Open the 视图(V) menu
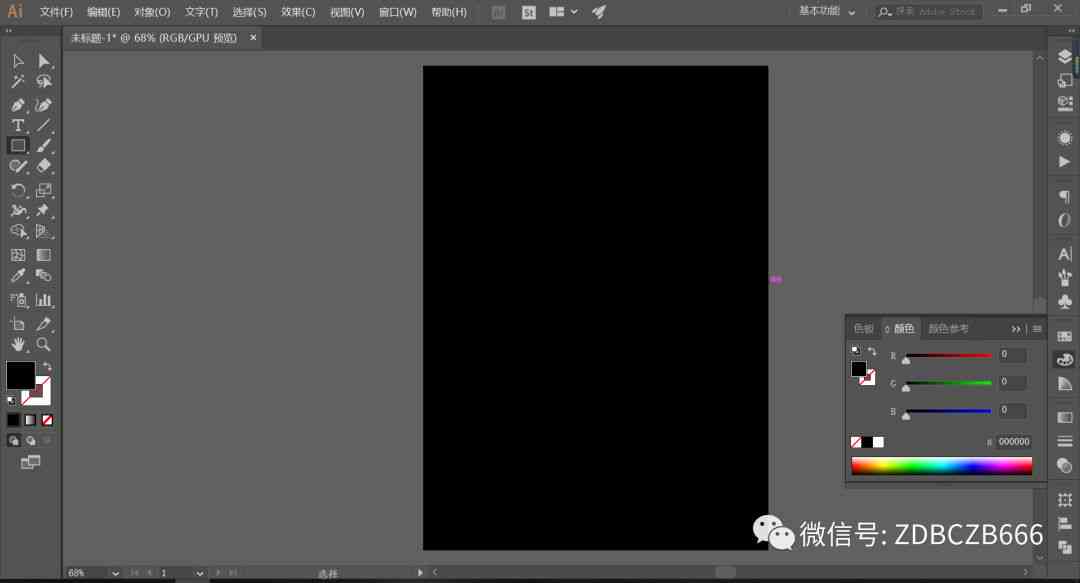 [347, 12]
